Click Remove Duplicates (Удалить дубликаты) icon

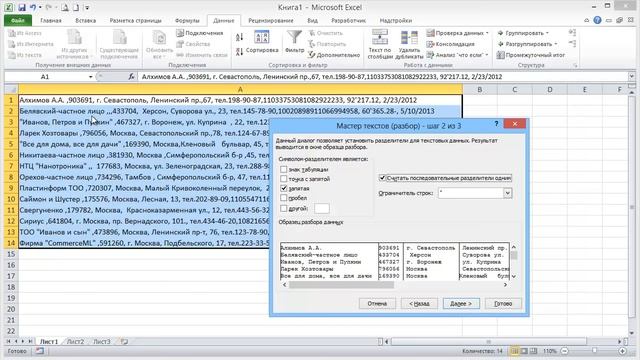pyautogui.click(x=409, y=44)
